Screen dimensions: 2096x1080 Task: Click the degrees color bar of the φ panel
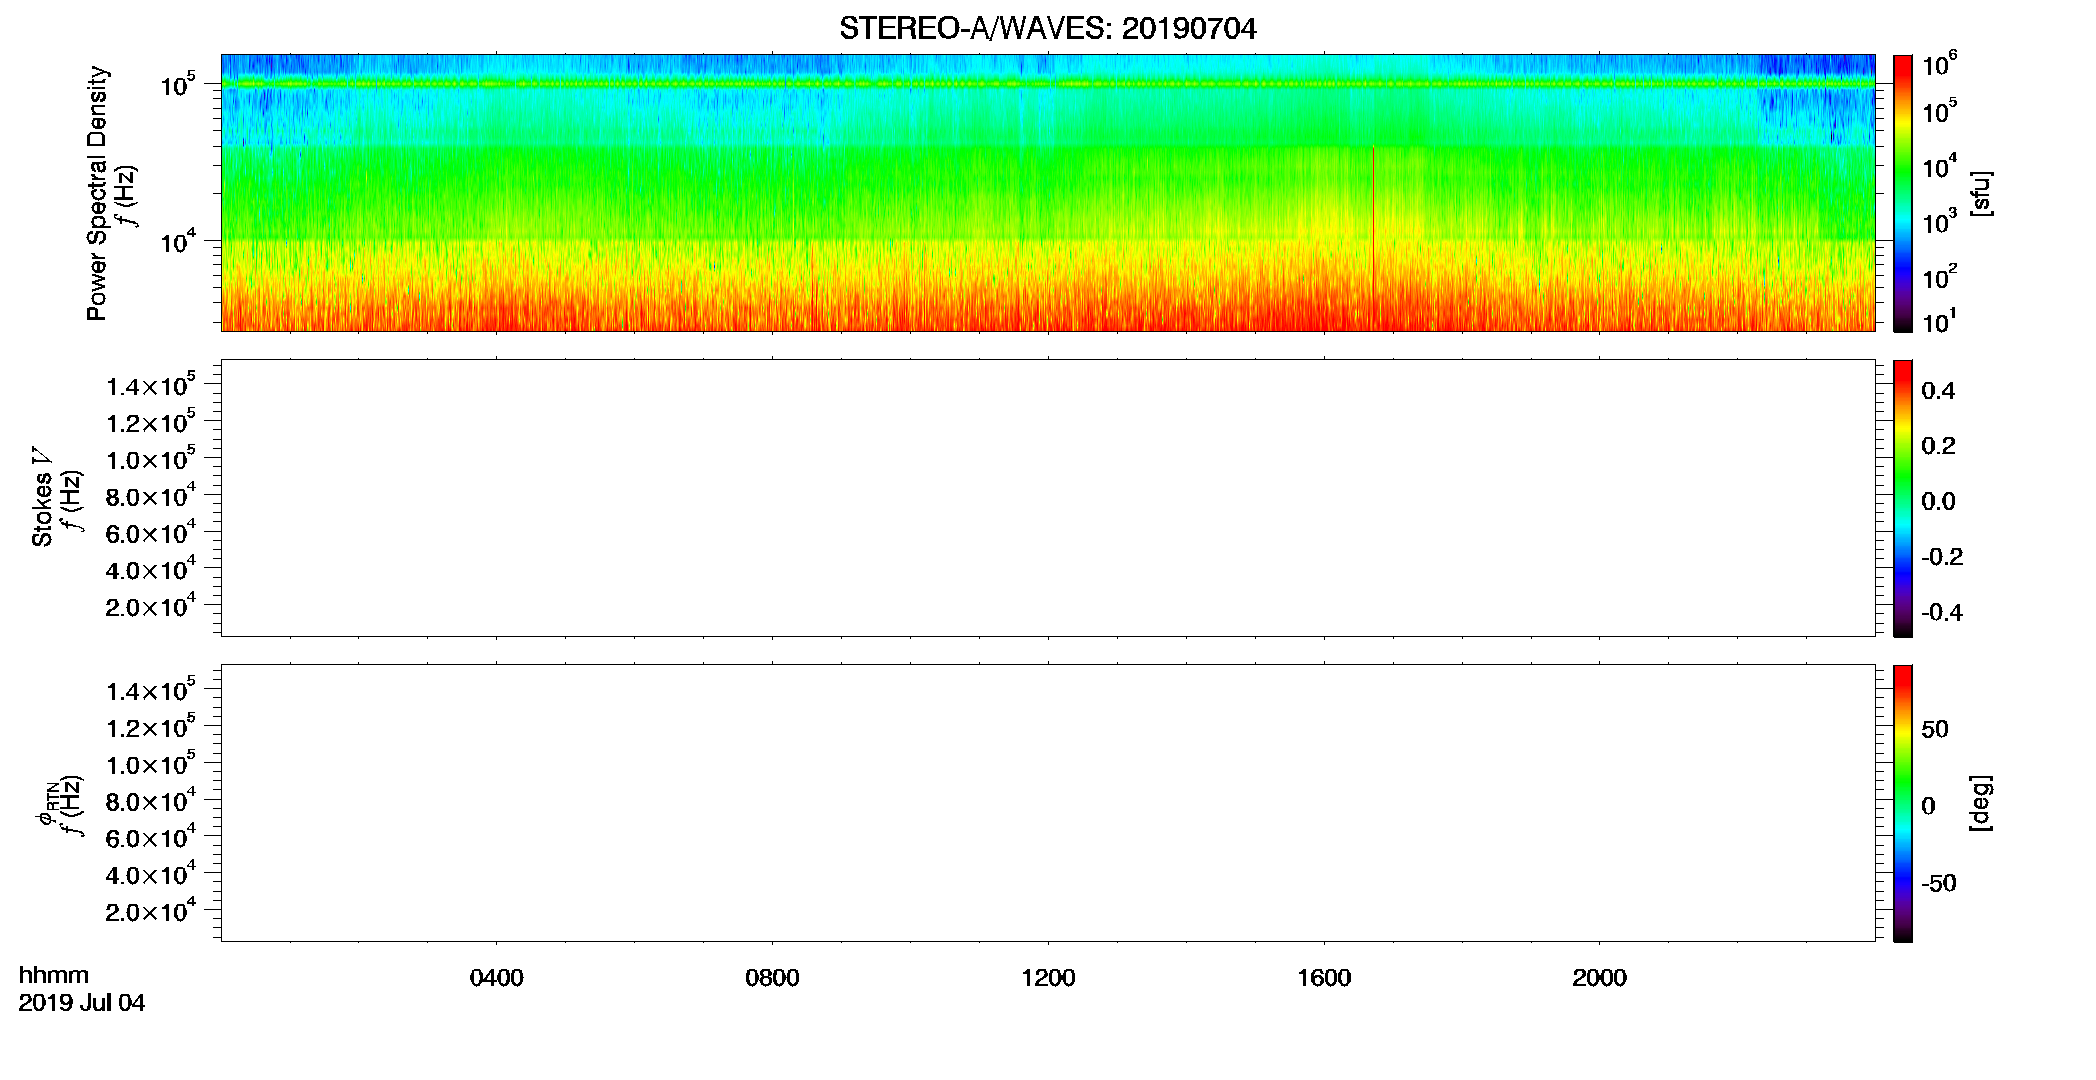tap(1903, 803)
